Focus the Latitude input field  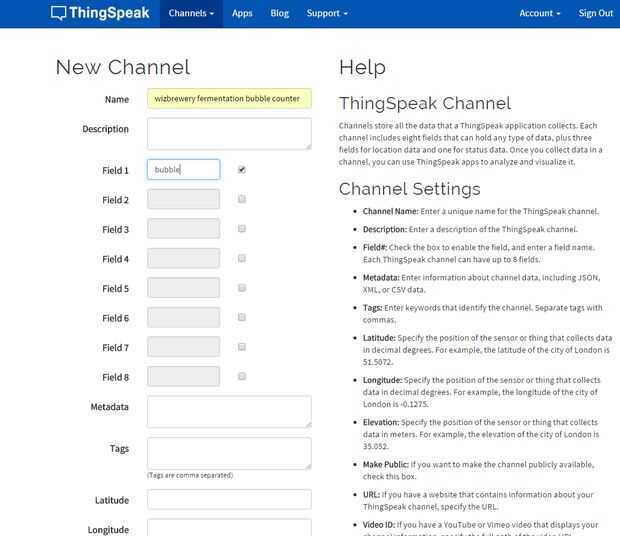pyautogui.click(x=229, y=499)
